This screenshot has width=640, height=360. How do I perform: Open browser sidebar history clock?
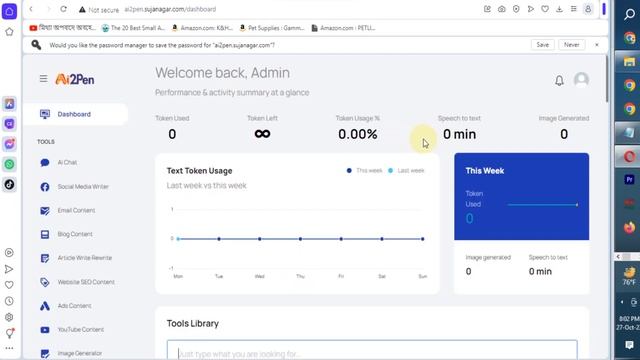click(9, 301)
